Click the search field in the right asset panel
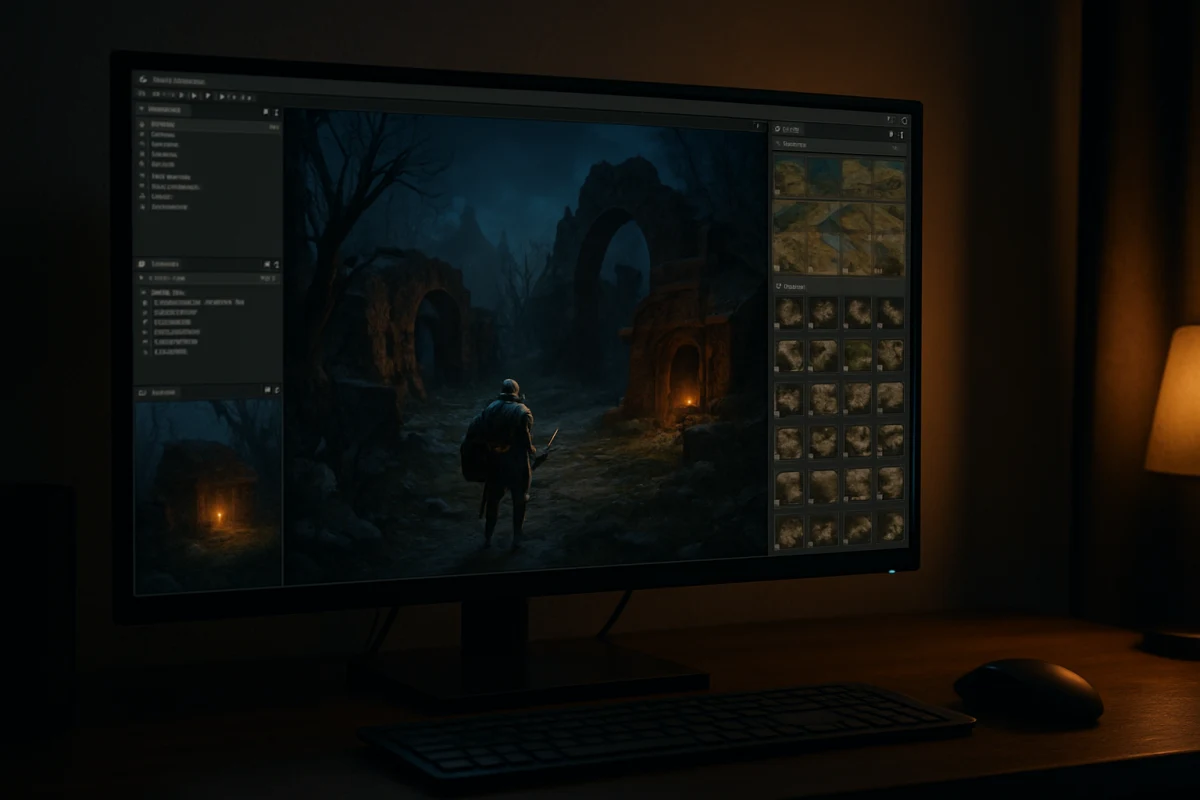The width and height of the screenshot is (1200, 800). point(839,147)
